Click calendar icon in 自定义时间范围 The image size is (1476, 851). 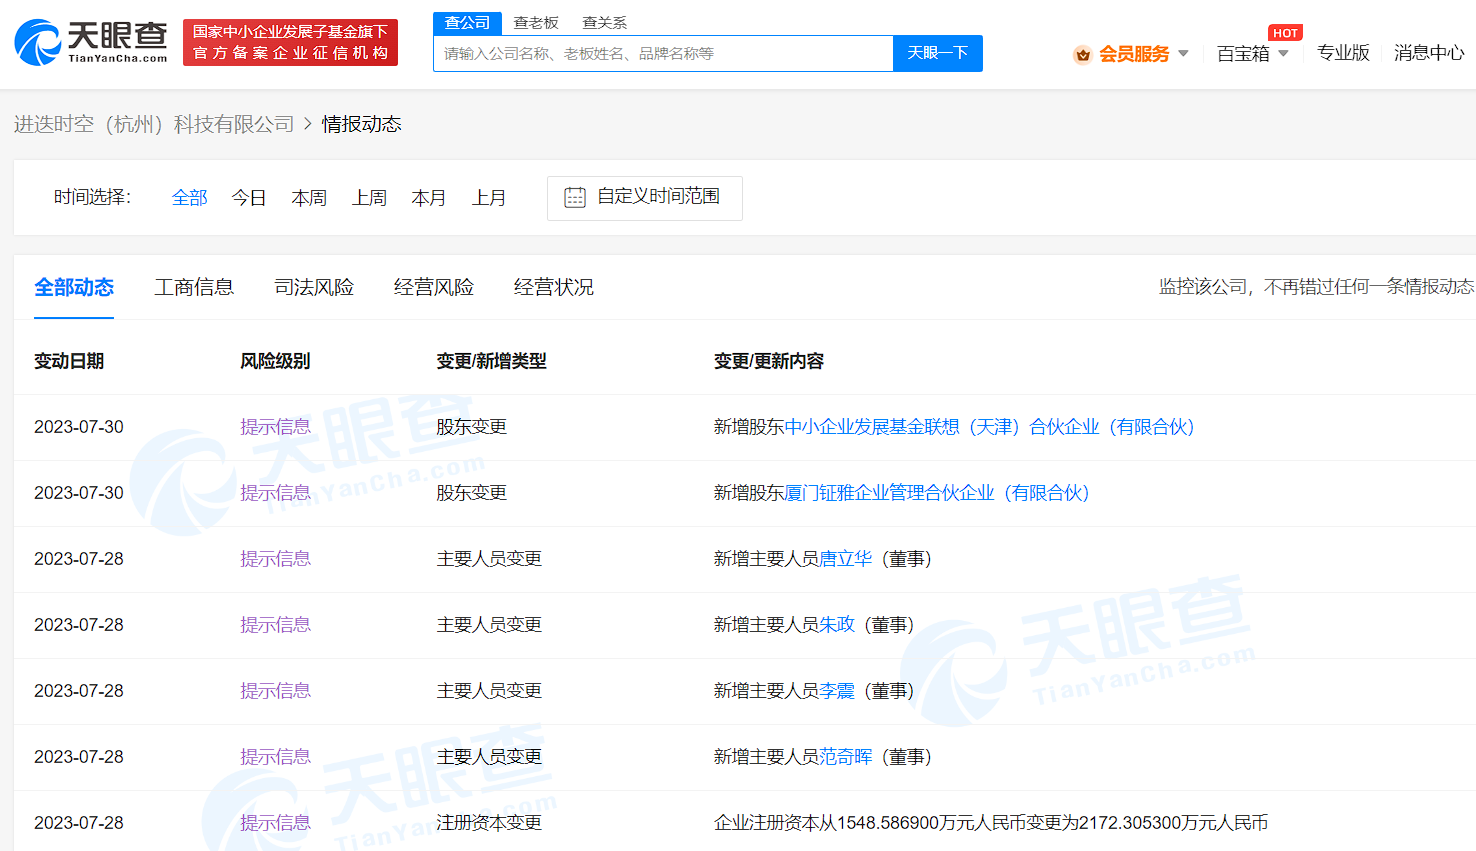tap(575, 198)
